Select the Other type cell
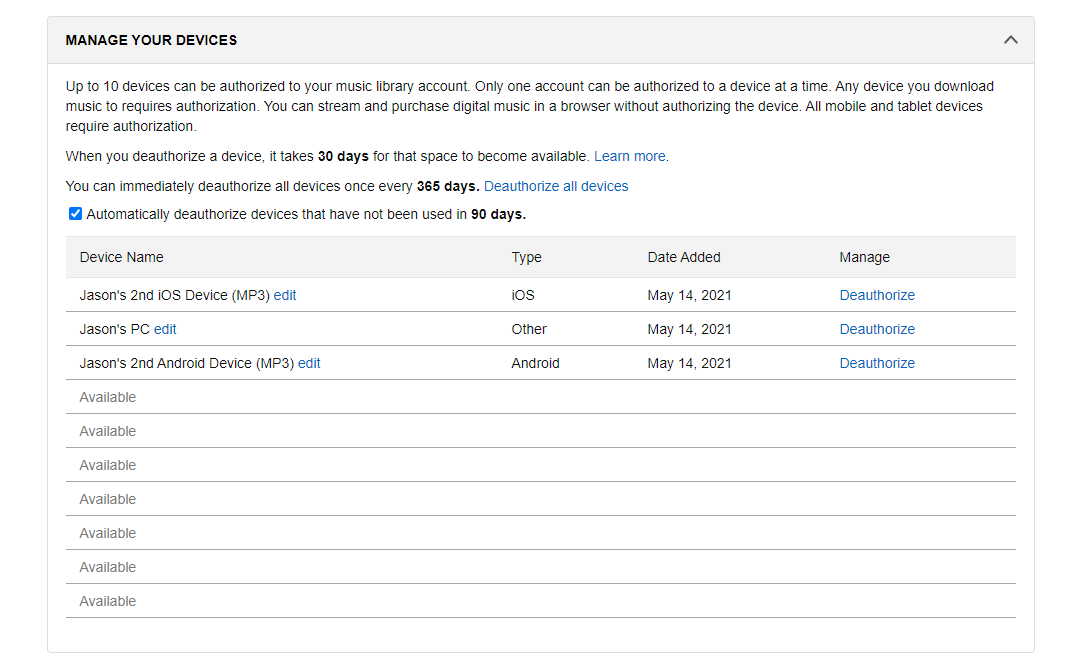Image resolution: width=1077 pixels, height=662 pixels. (x=529, y=330)
